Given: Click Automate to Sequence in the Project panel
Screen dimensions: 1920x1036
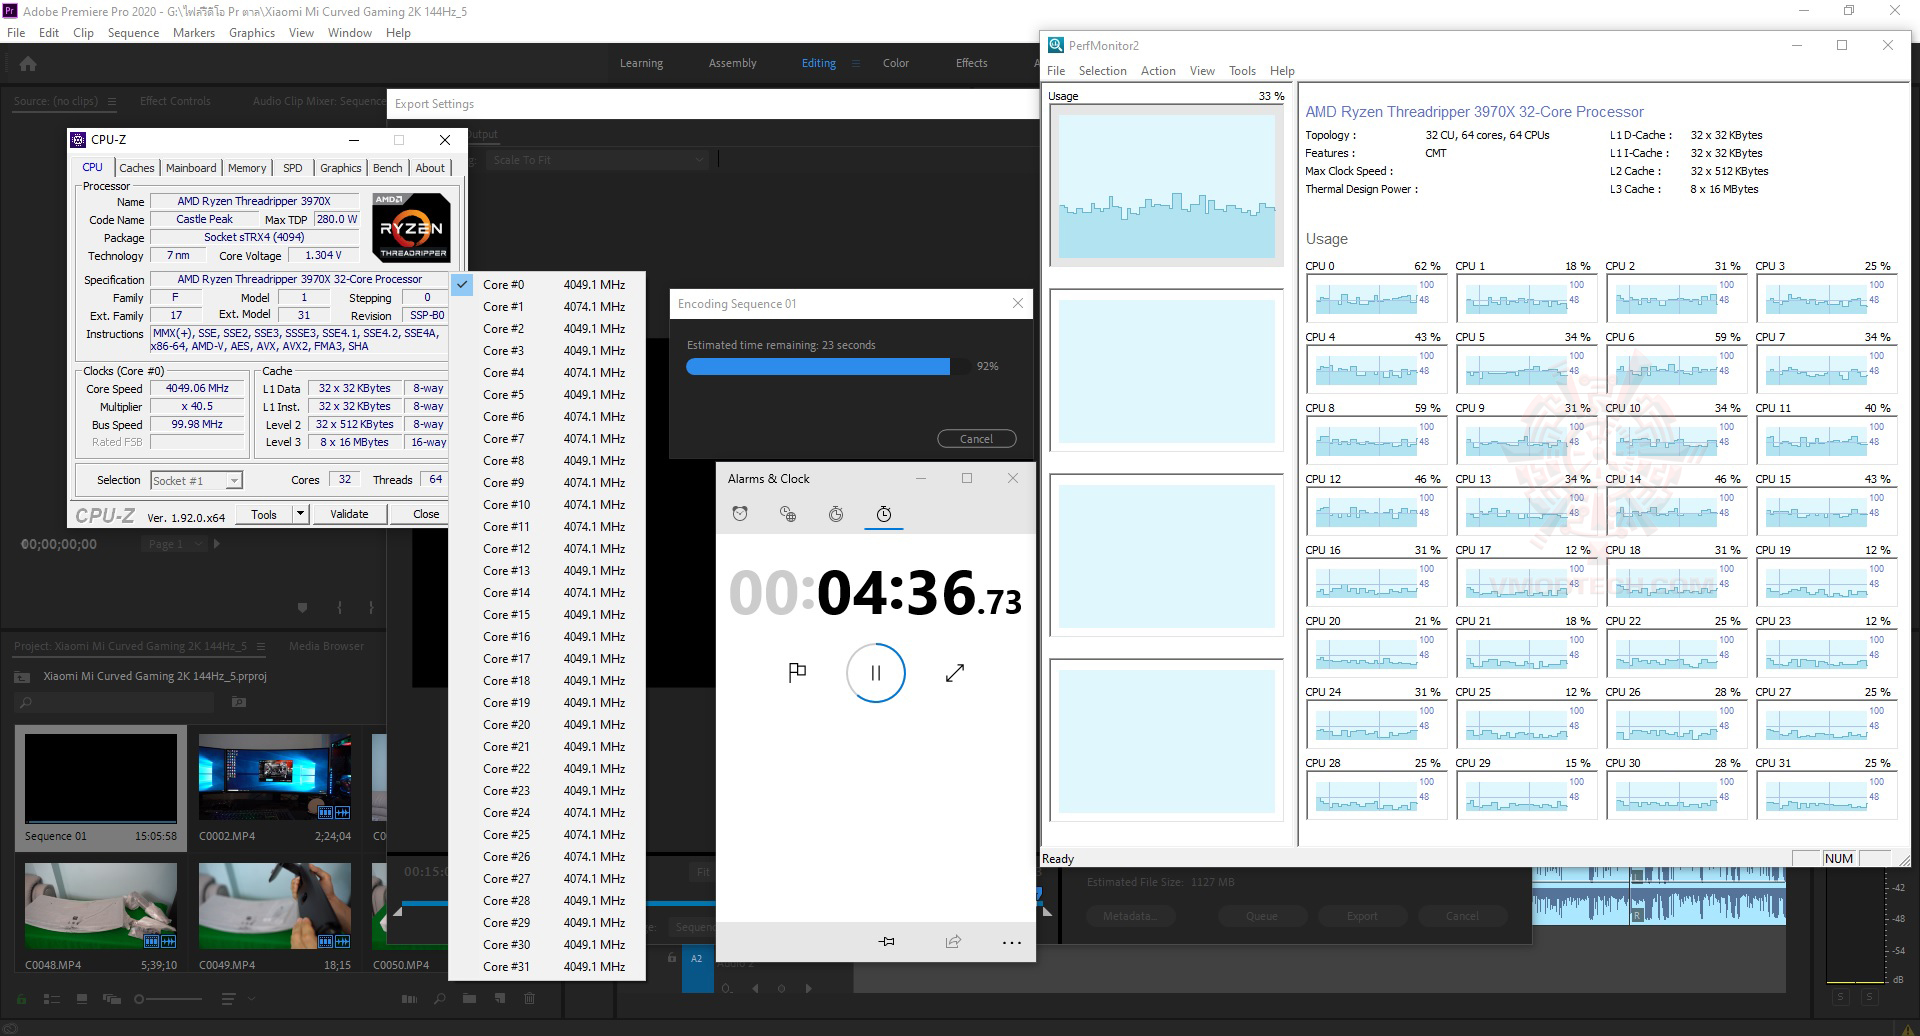Looking at the screenshot, I should point(409,999).
